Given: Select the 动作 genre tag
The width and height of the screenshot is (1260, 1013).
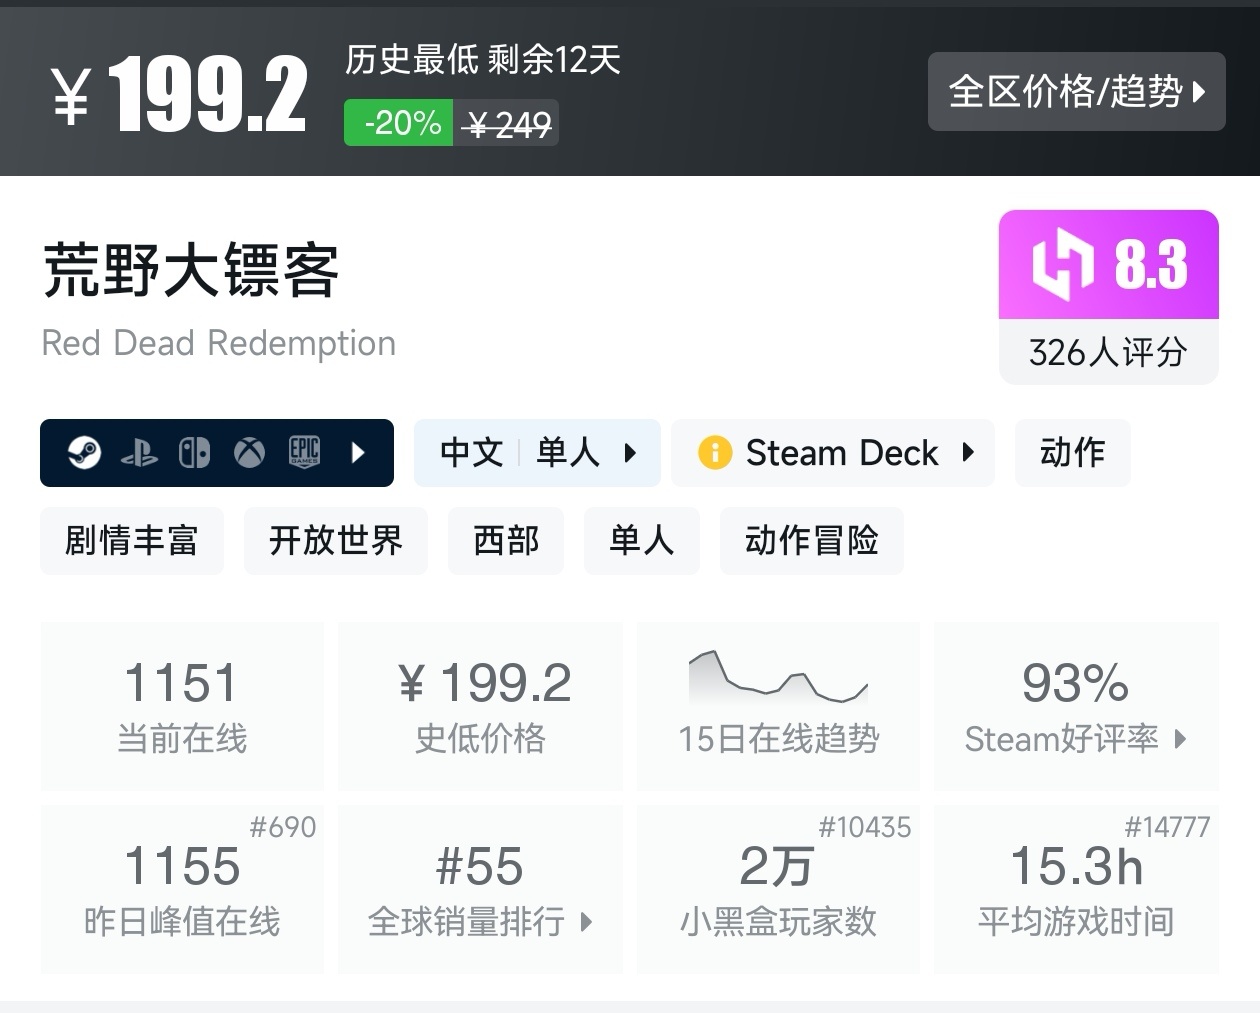Looking at the screenshot, I should point(1072,453).
